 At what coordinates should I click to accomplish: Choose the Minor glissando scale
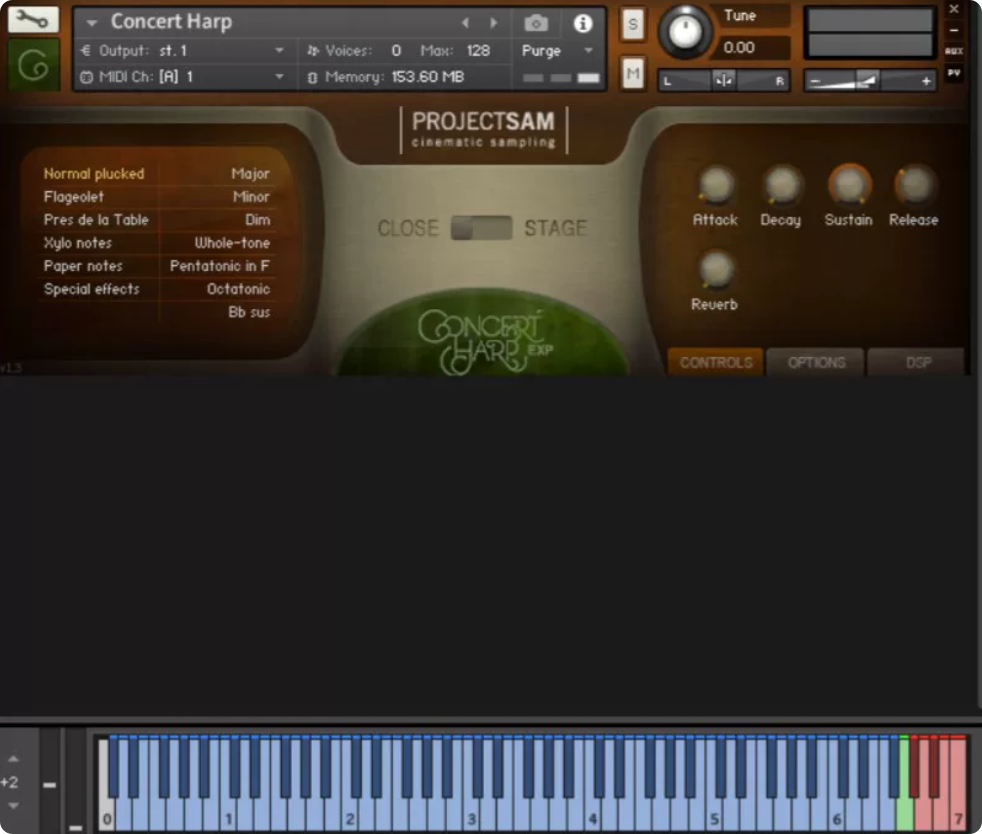pyautogui.click(x=251, y=197)
